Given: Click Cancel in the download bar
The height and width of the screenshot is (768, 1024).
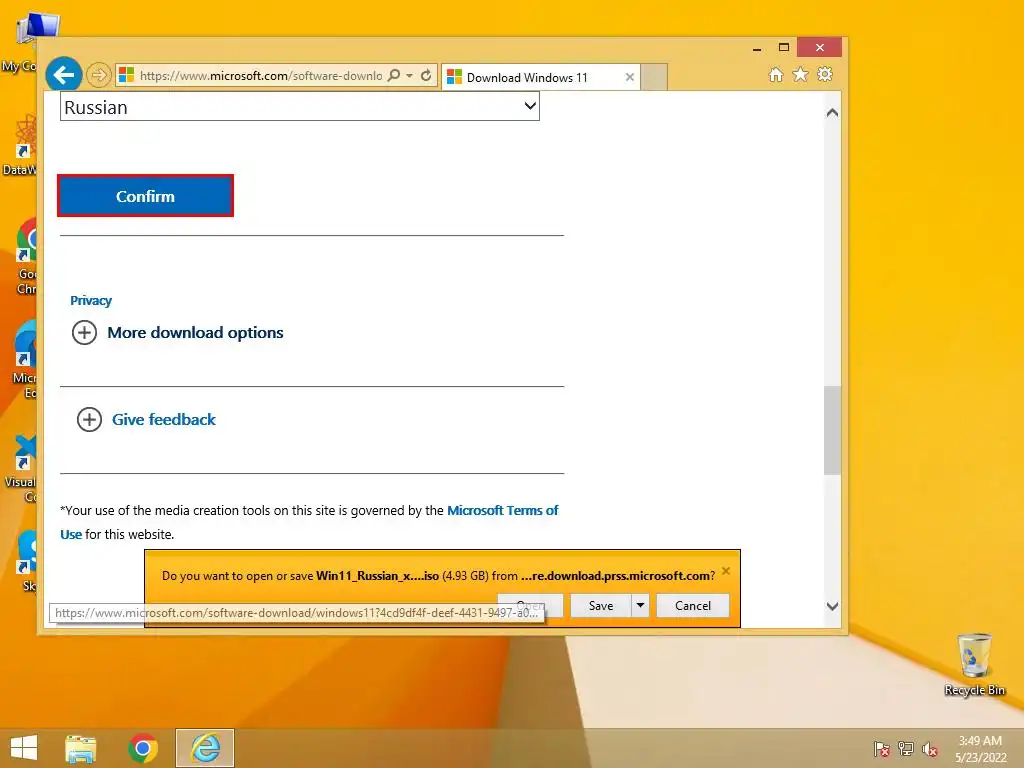Looking at the screenshot, I should 693,605.
